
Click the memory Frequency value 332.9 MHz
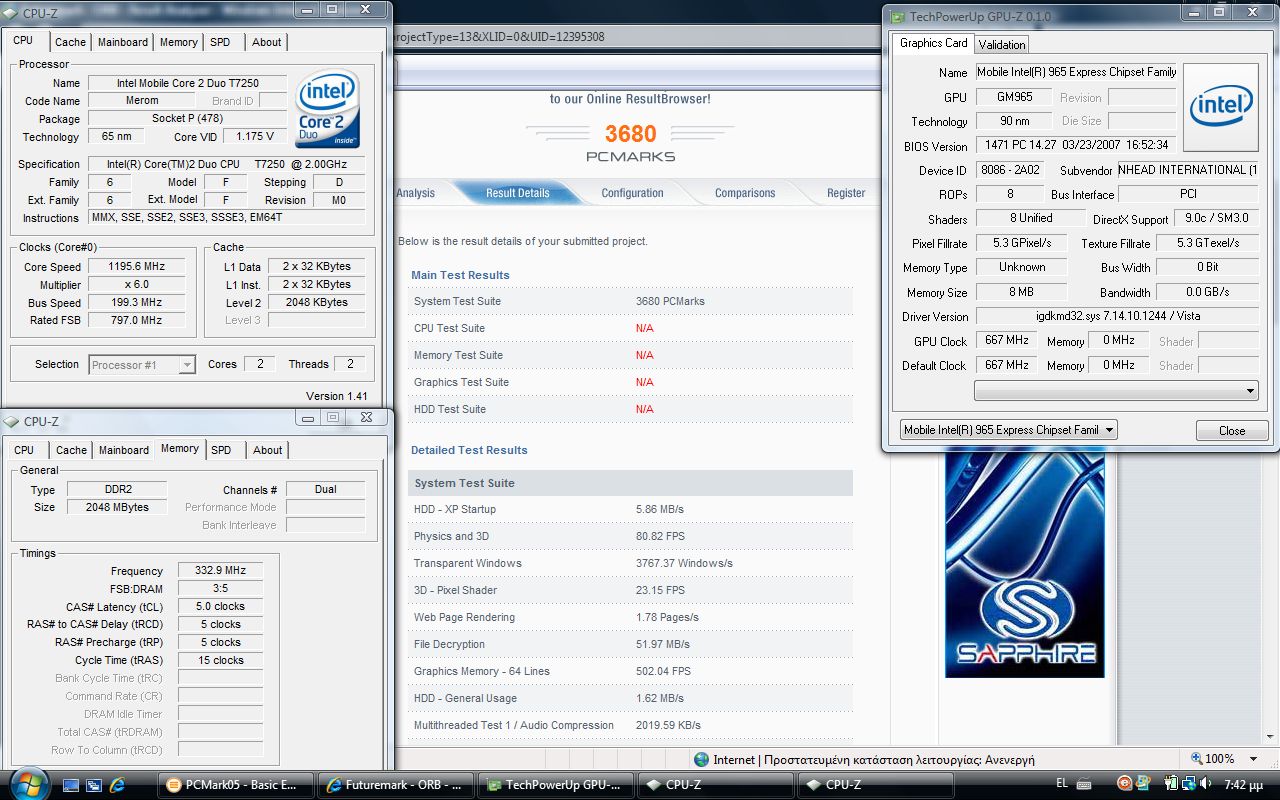point(220,571)
